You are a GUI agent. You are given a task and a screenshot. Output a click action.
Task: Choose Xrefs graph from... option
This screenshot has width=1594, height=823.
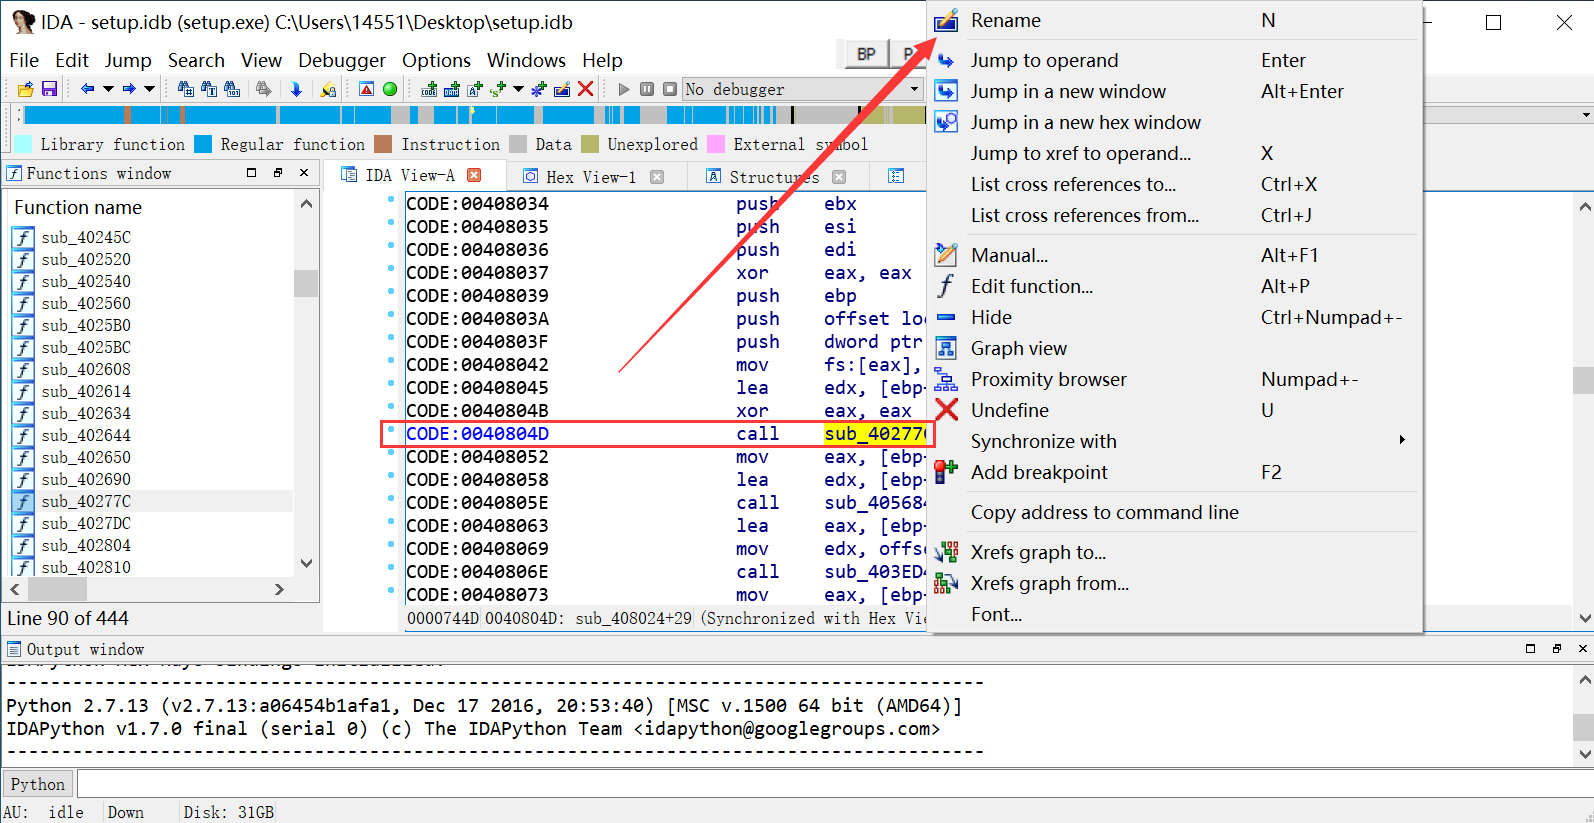click(1175, 583)
